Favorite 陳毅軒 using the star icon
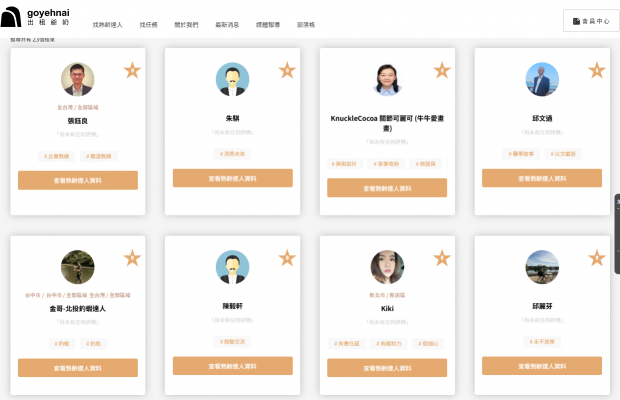Screen dimensions: 620x400 tap(287, 258)
